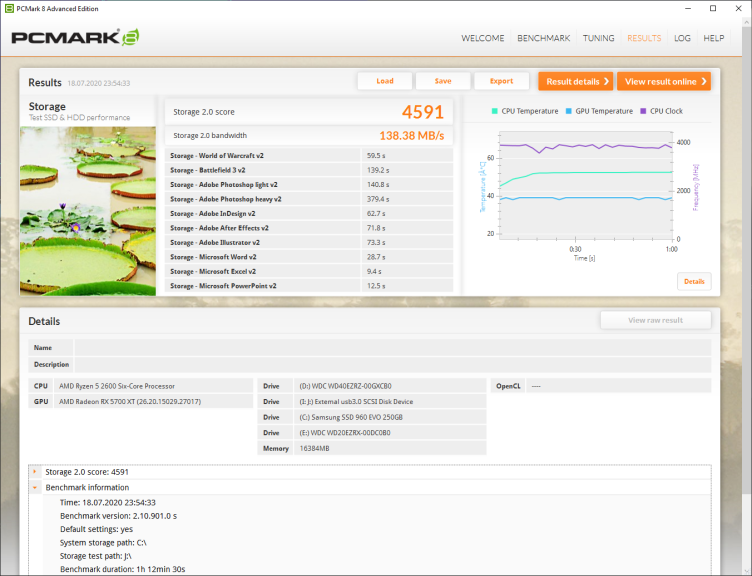The image size is (752, 576).
Task: Click the GPU Temperature legend swatch
Action: pyautogui.click(x=568, y=111)
